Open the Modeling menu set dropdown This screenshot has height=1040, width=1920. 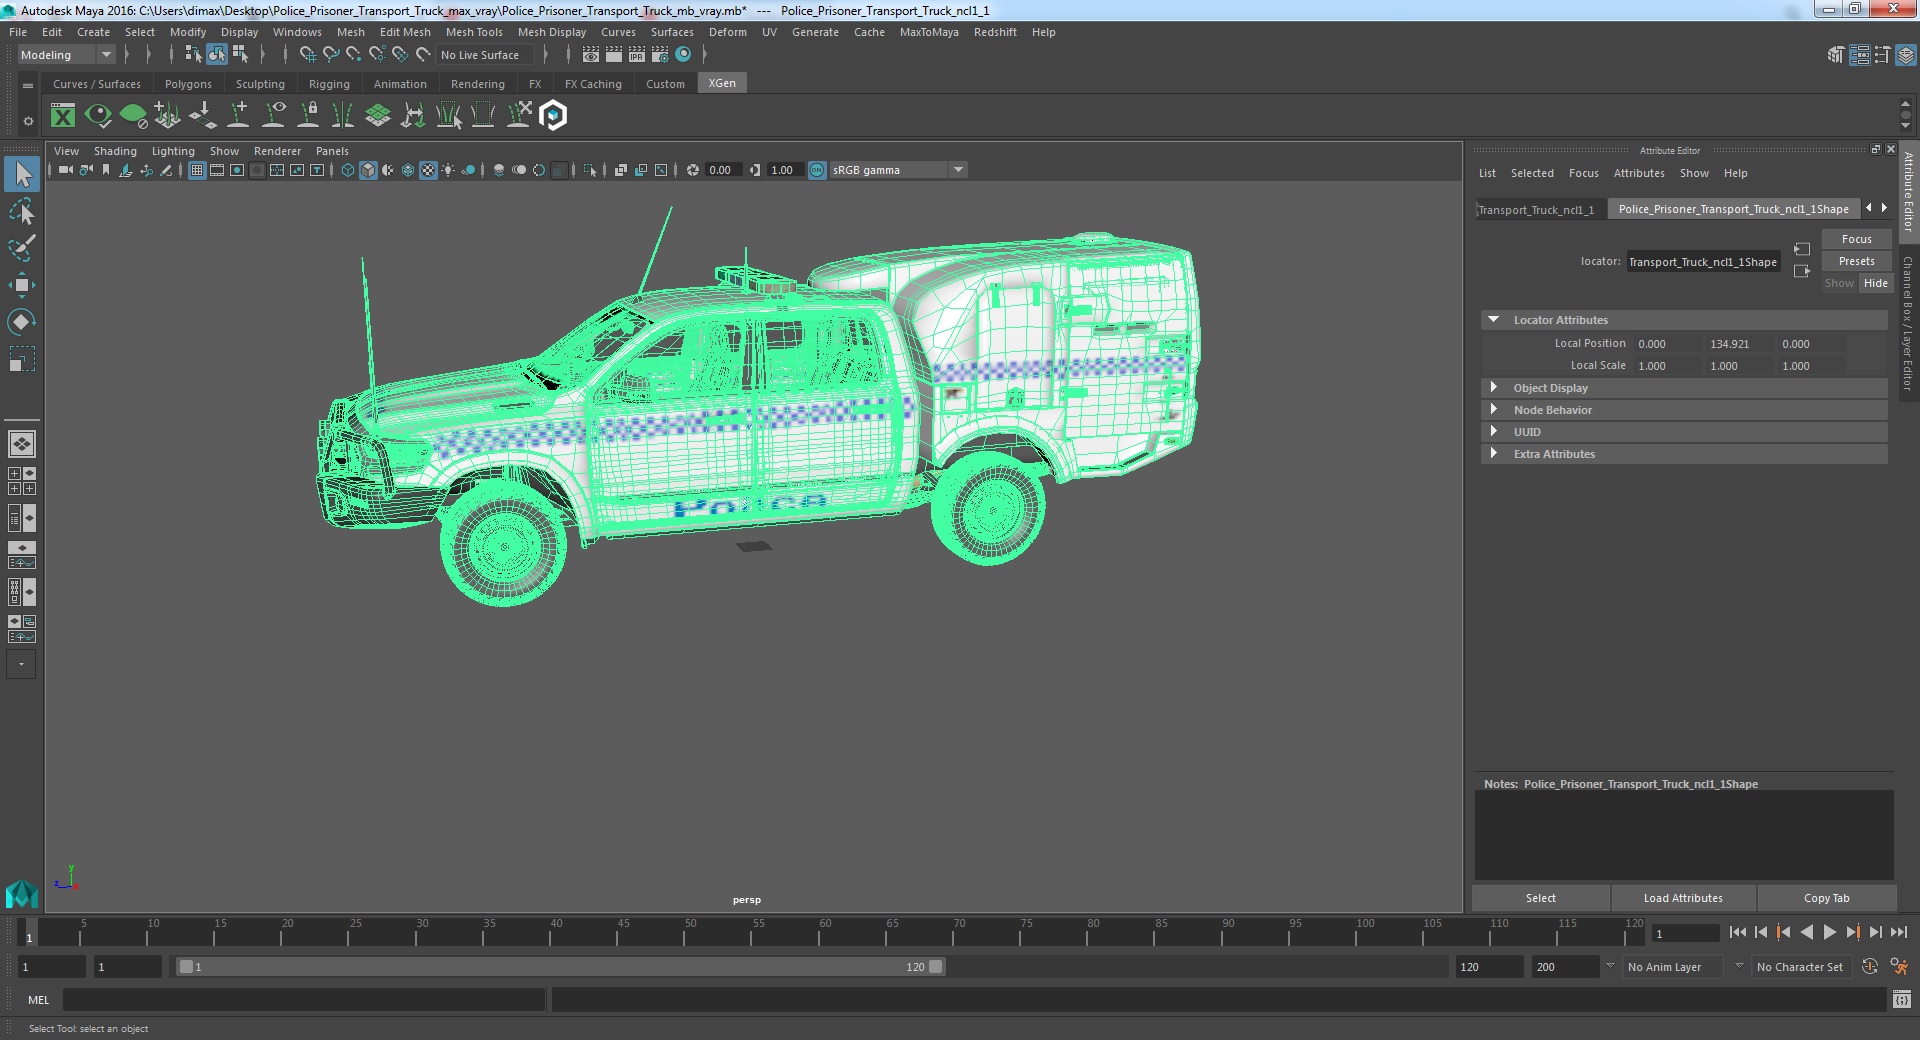66,55
